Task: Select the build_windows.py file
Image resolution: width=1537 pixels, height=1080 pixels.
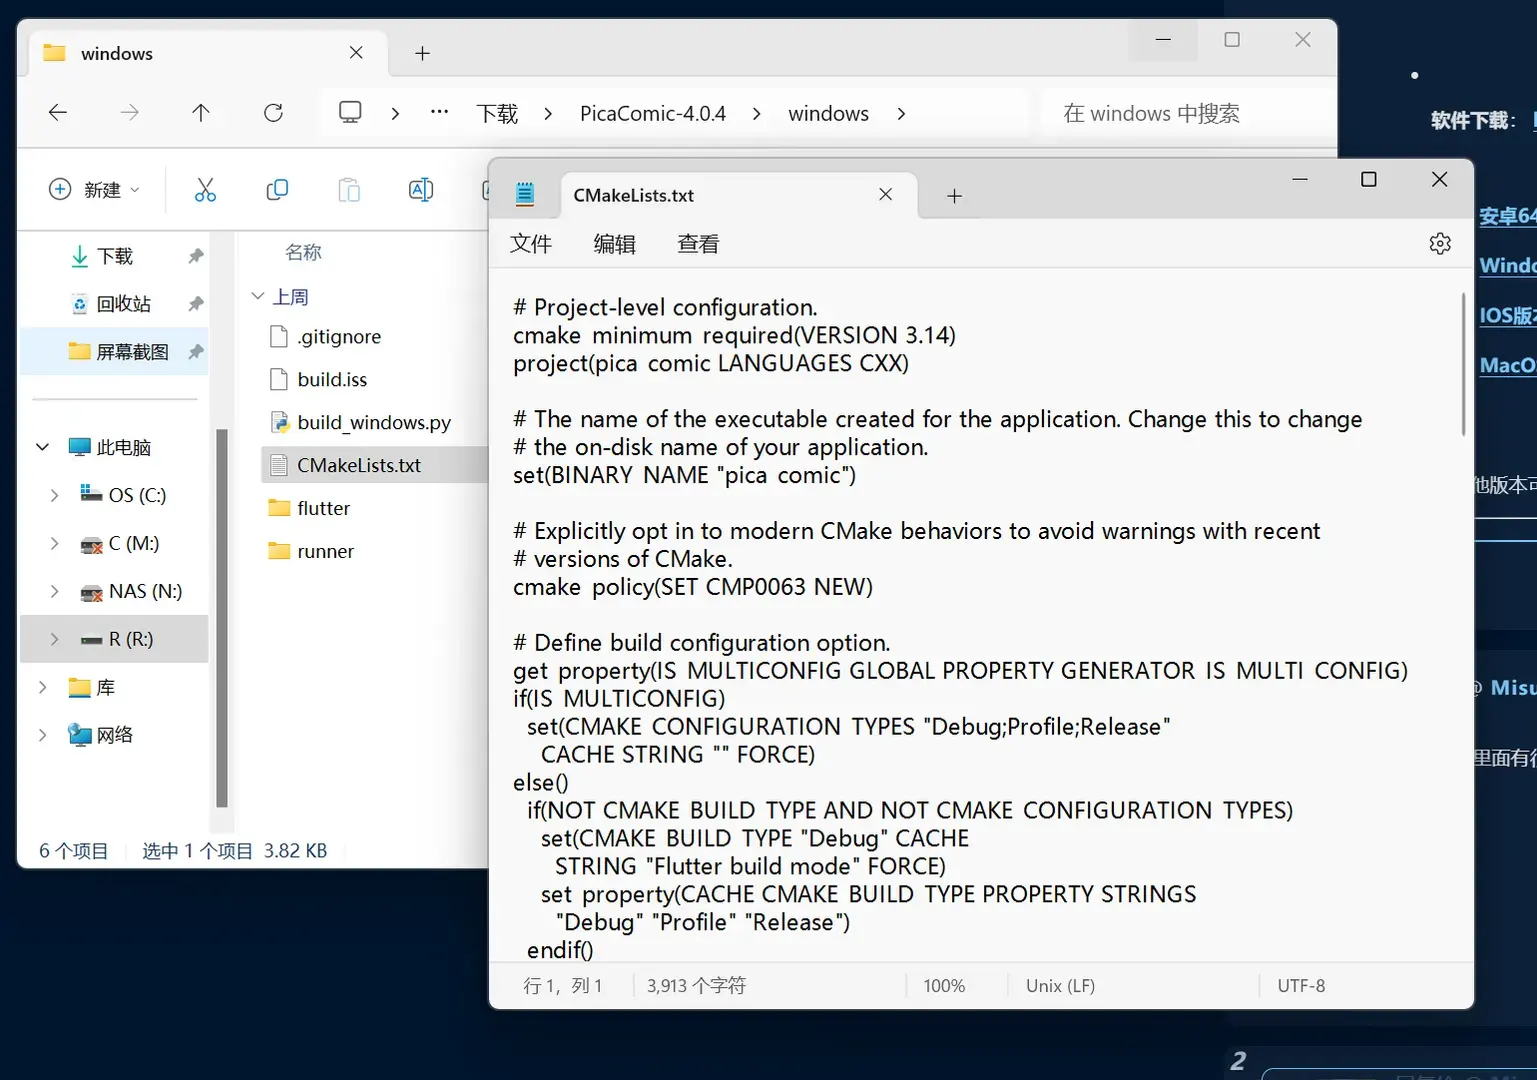Action: [x=374, y=422]
